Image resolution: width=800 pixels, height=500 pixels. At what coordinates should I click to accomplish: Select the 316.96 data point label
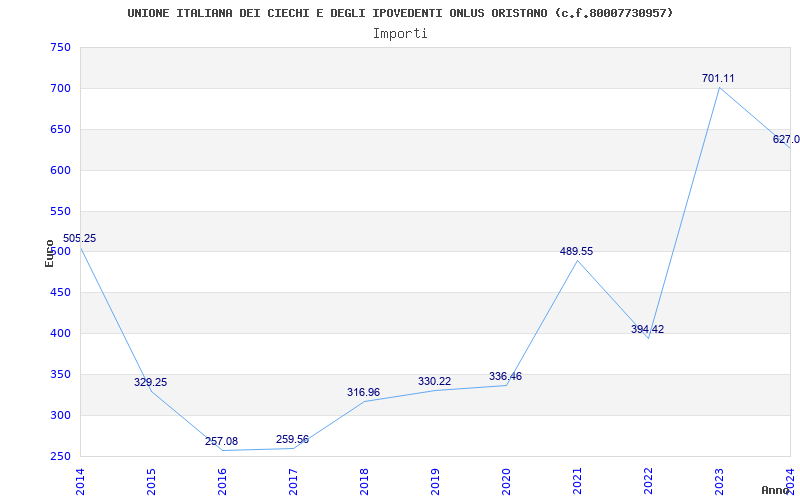coord(363,392)
